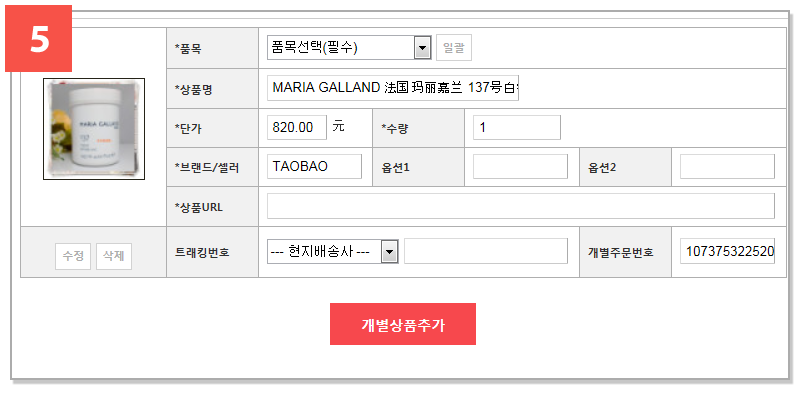Click the red step 5 badge
The width and height of the screenshot is (800, 394).
pyautogui.click(x=39, y=39)
